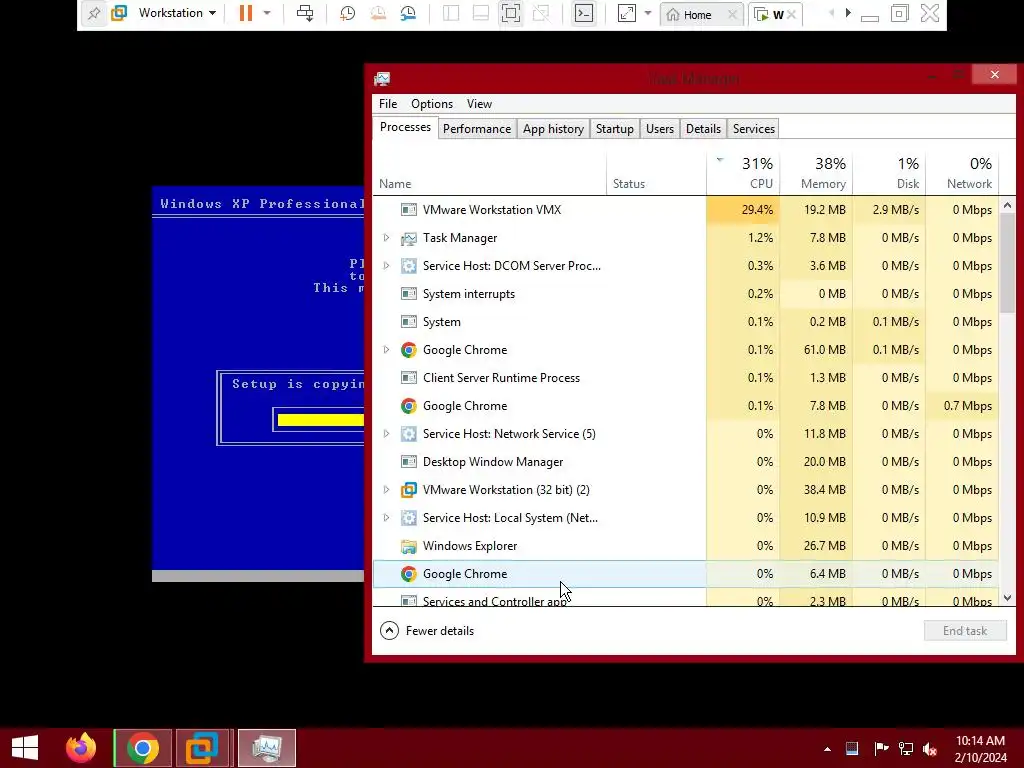Collapse view with Fewer details
Image resolution: width=1024 pixels, height=768 pixels.
427,631
